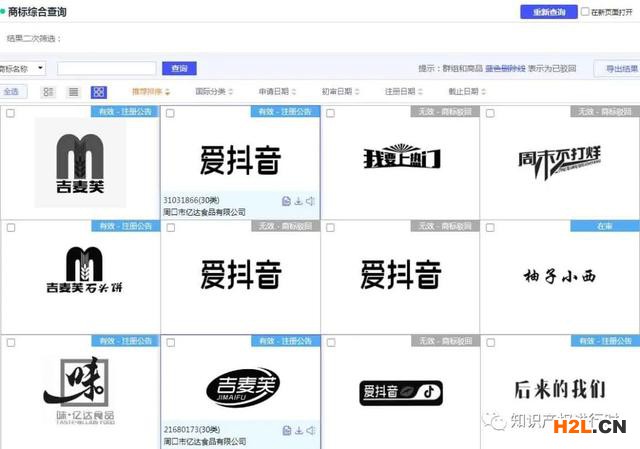The width and height of the screenshot is (640, 449).
Task: Open the 柚子小西 trademark thumbnail
Action: pyautogui.click(x=560, y=276)
